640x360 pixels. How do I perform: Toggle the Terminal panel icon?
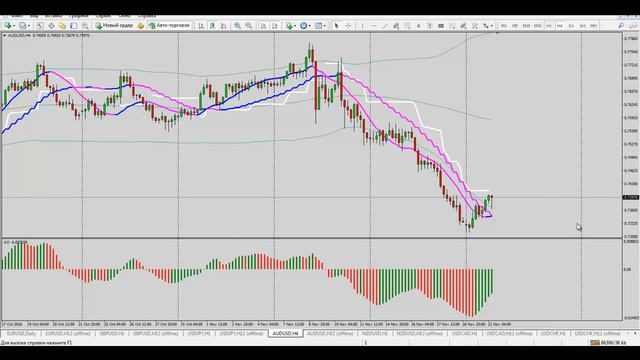(x=73, y=26)
